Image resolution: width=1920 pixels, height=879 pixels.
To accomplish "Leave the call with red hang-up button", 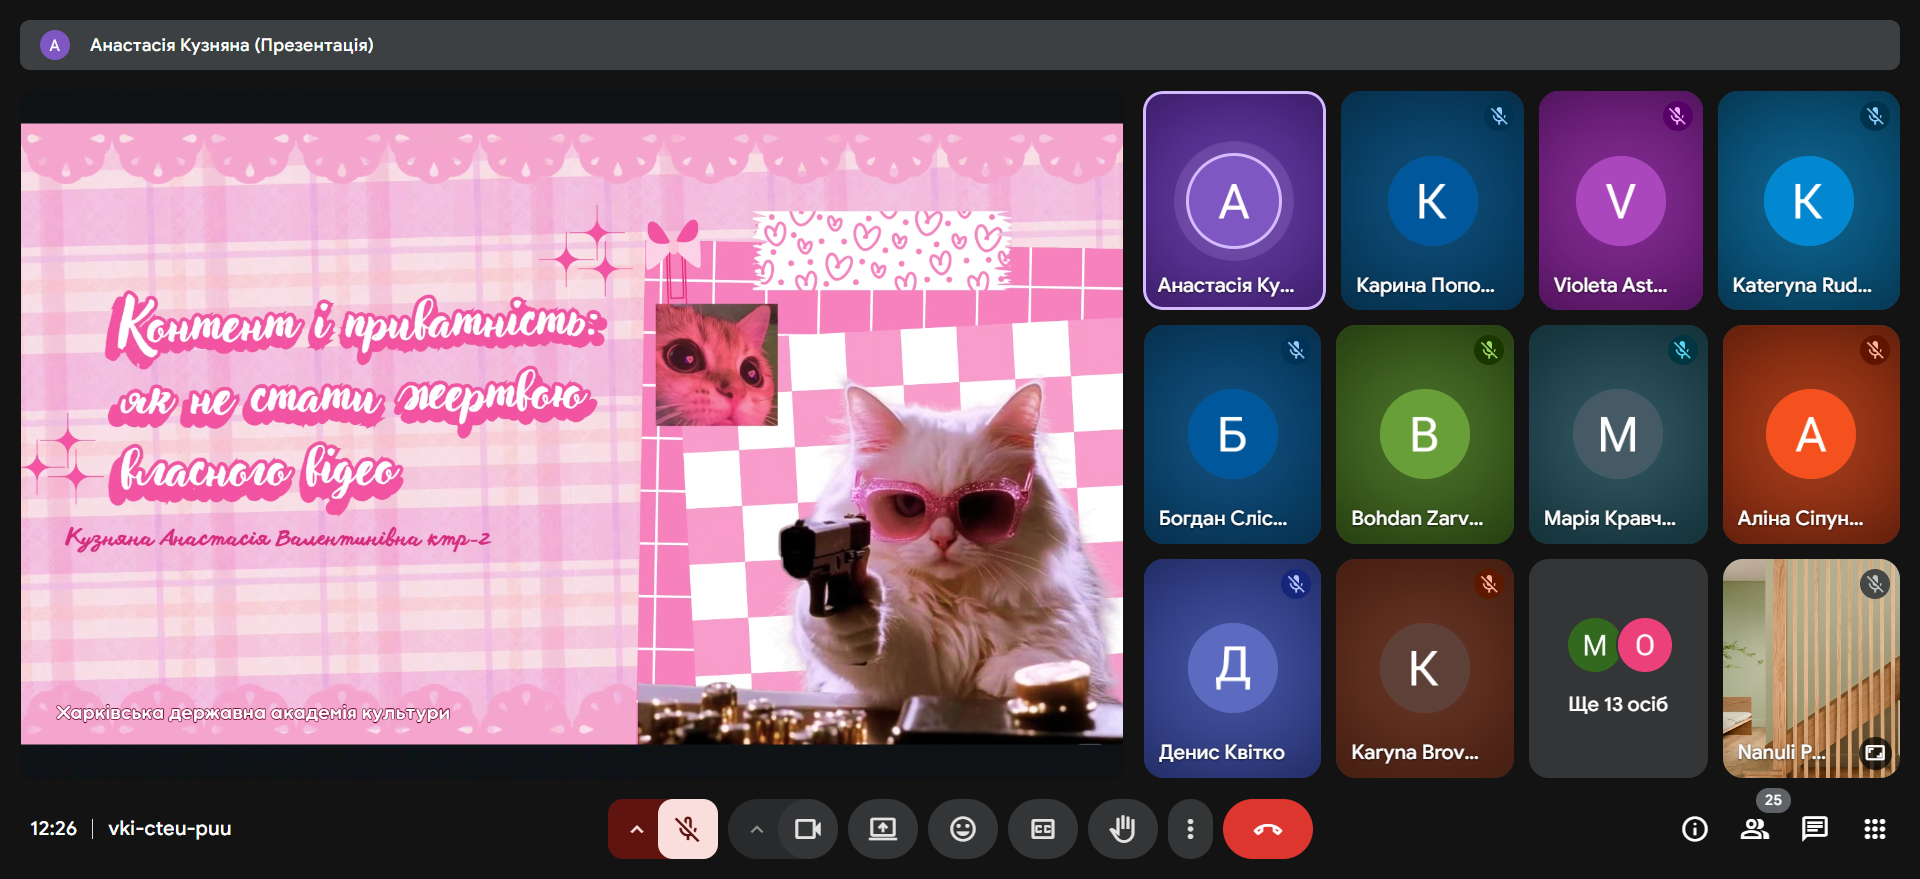I will click(x=1267, y=829).
